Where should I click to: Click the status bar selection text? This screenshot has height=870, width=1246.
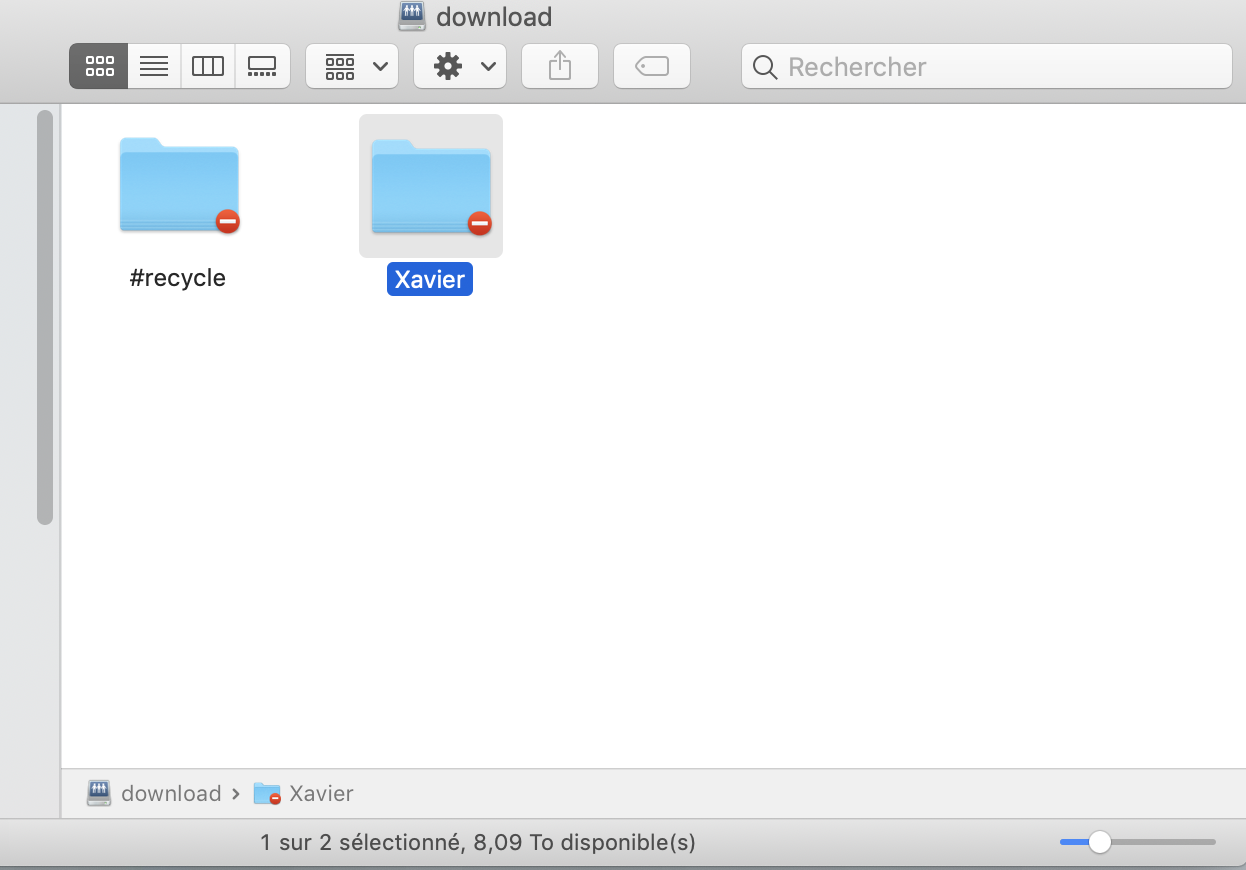pos(478,842)
